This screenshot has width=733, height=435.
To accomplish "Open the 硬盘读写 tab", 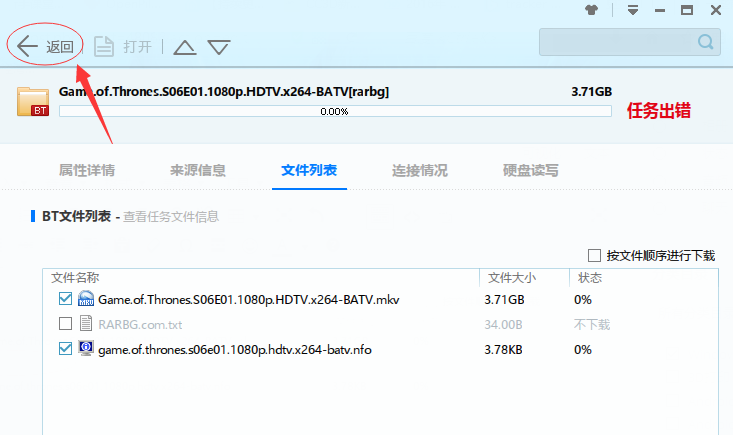I will click(x=531, y=170).
